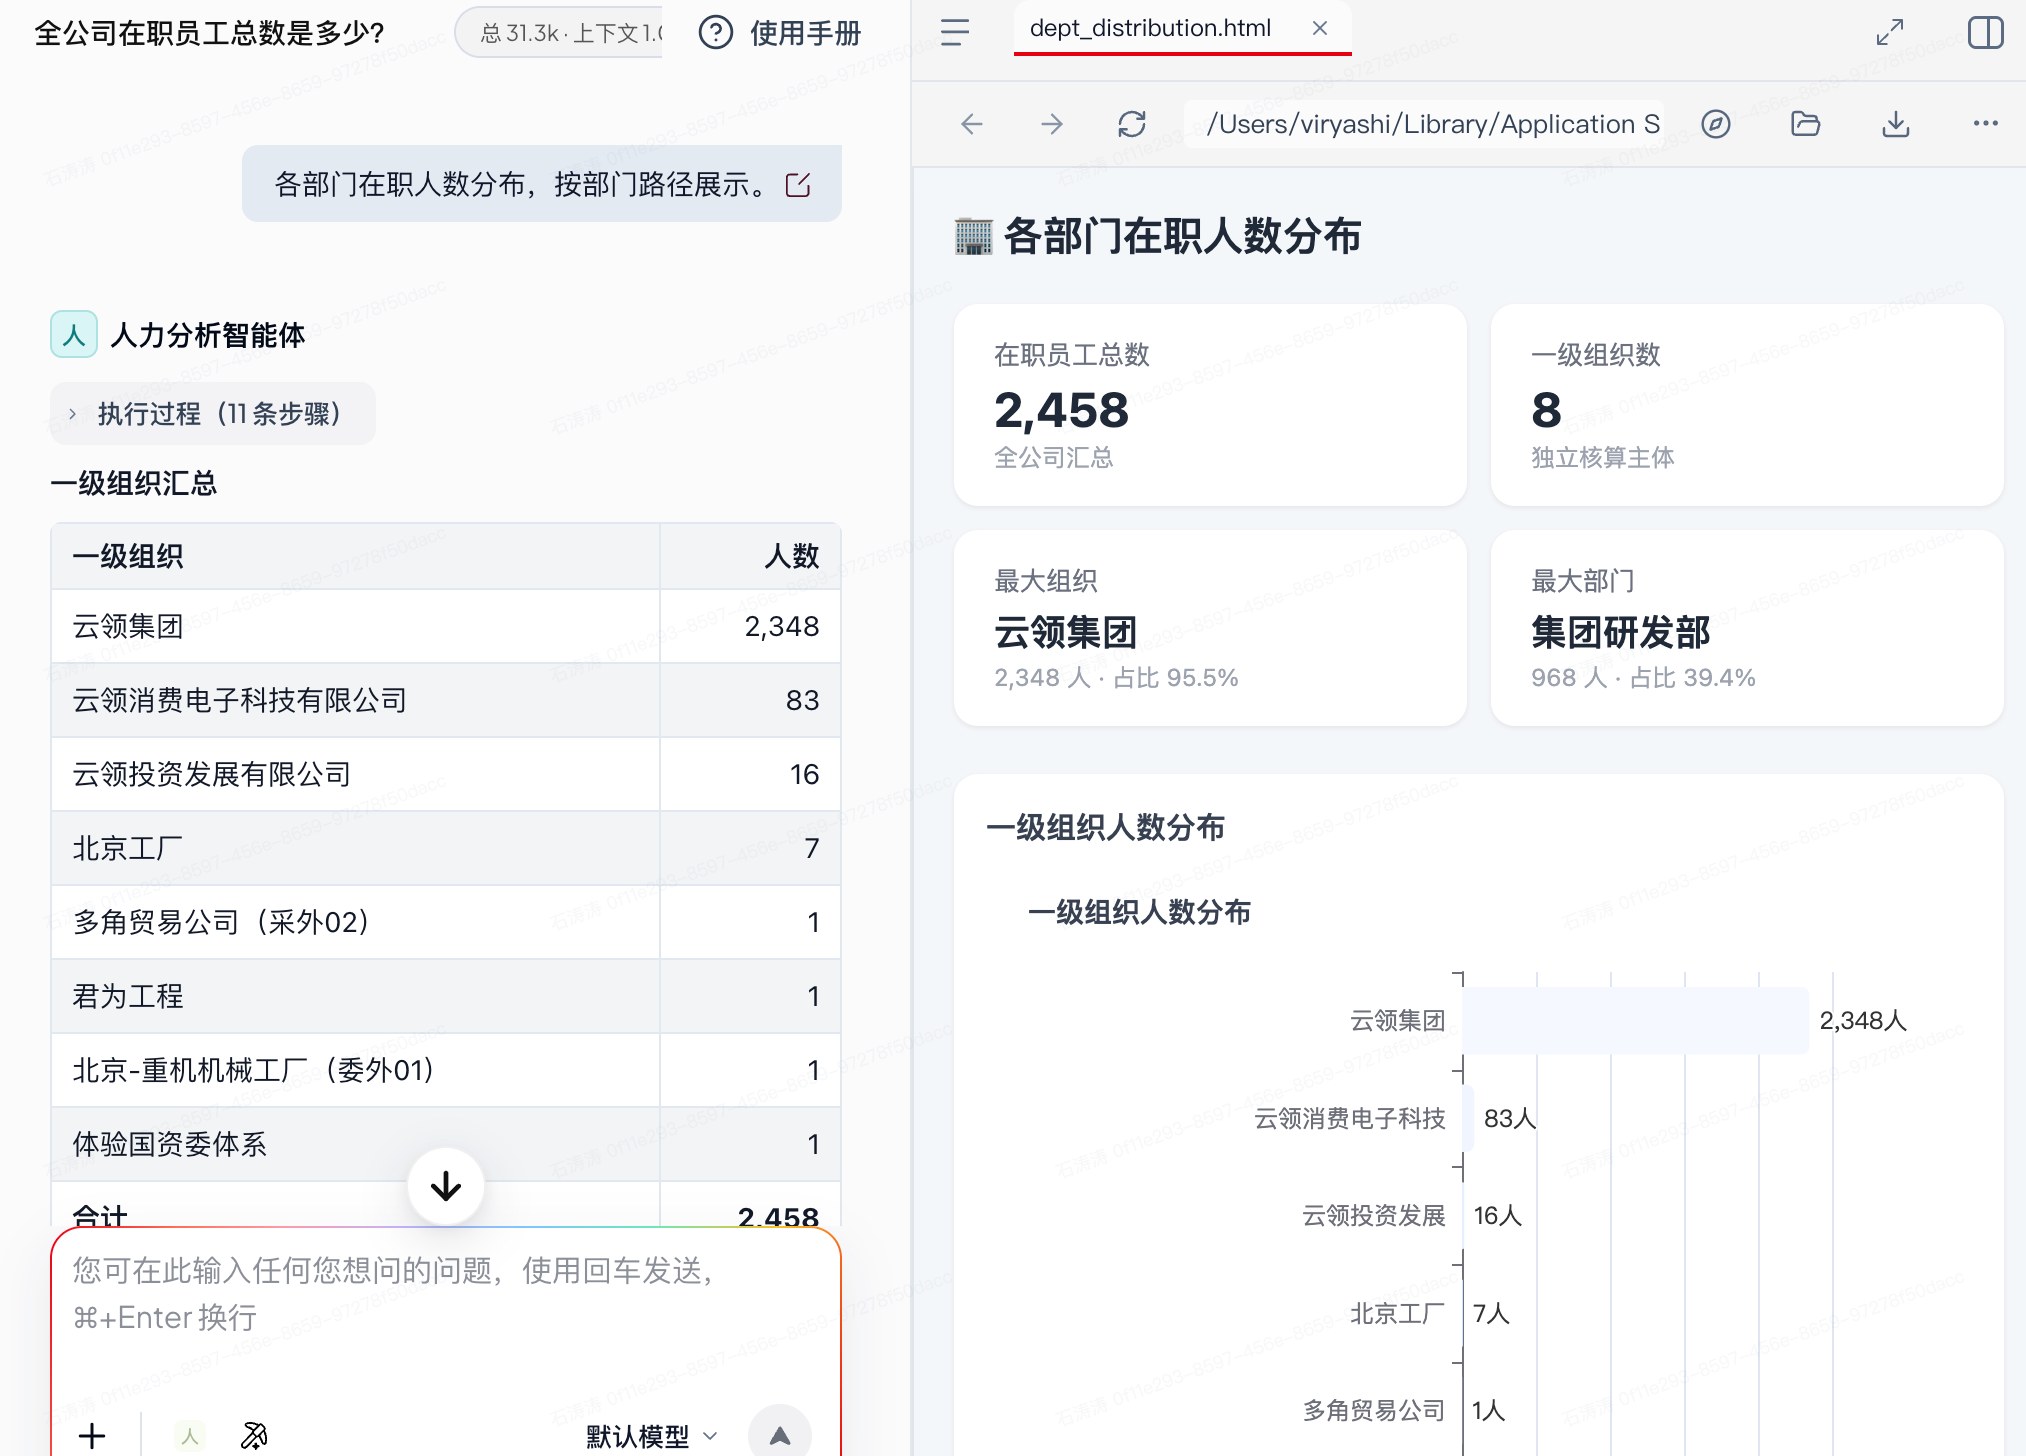Click the 一级组织汇总 heading
Viewport: 2026px width, 1456px height.
[x=134, y=483]
